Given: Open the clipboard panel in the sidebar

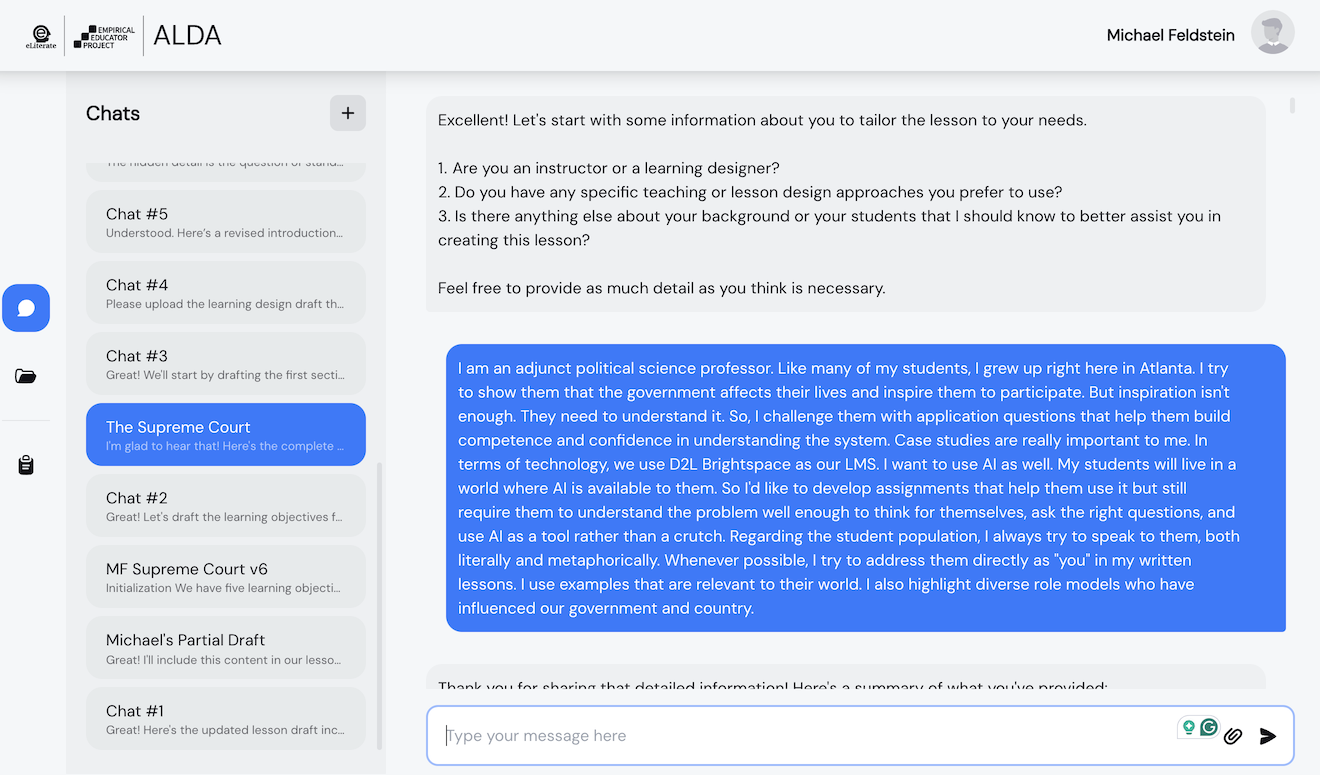Looking at the screenshot, I should click(x=26, y=464).
